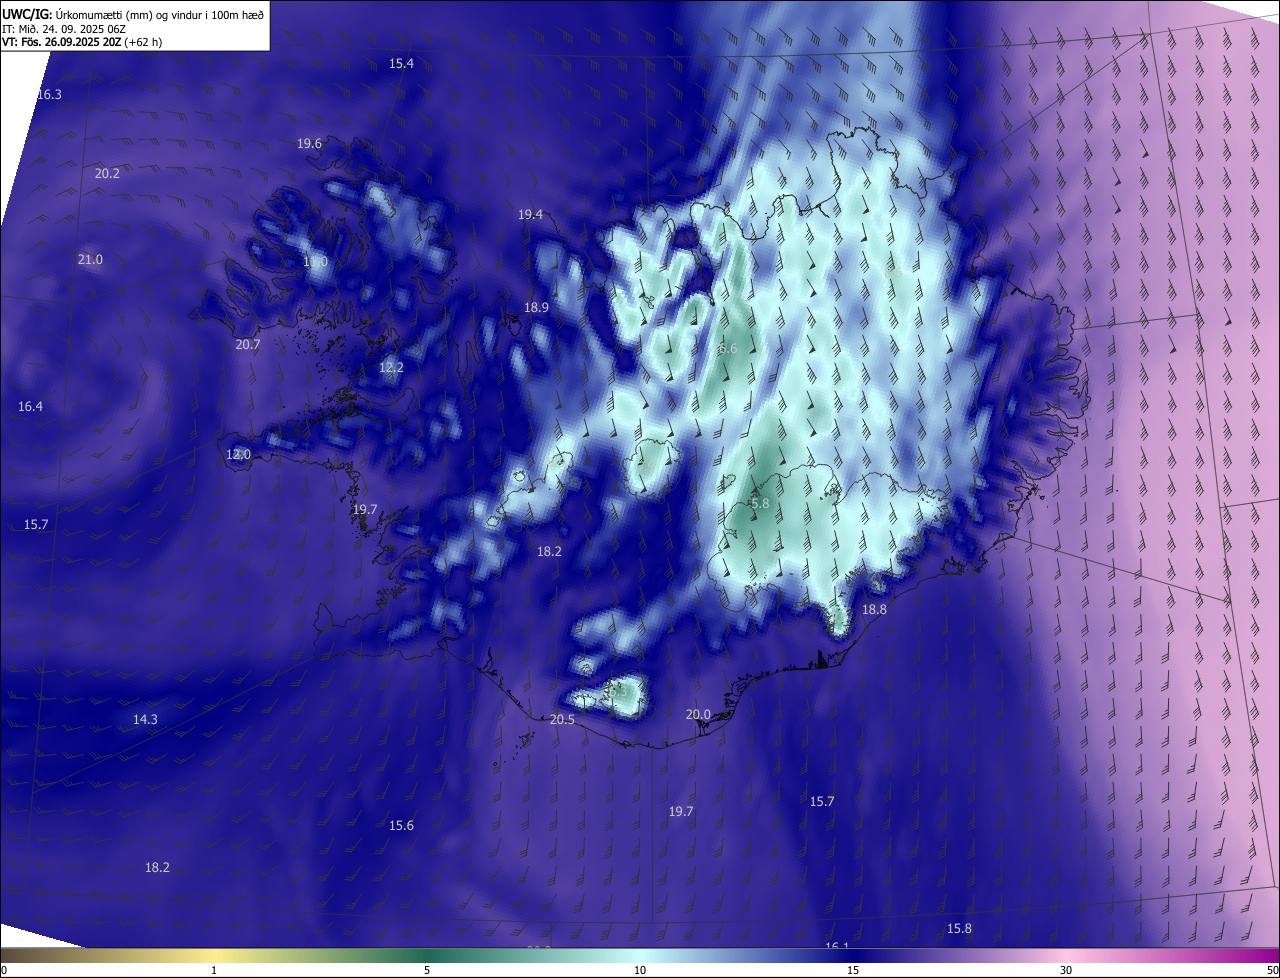Image resolution: width=1280 pixels, height=978 pixels.
Task: Click the title 'Úrkomumætti (mm) og vindur í 100m hæð'
Action: [x=160, y=13]
